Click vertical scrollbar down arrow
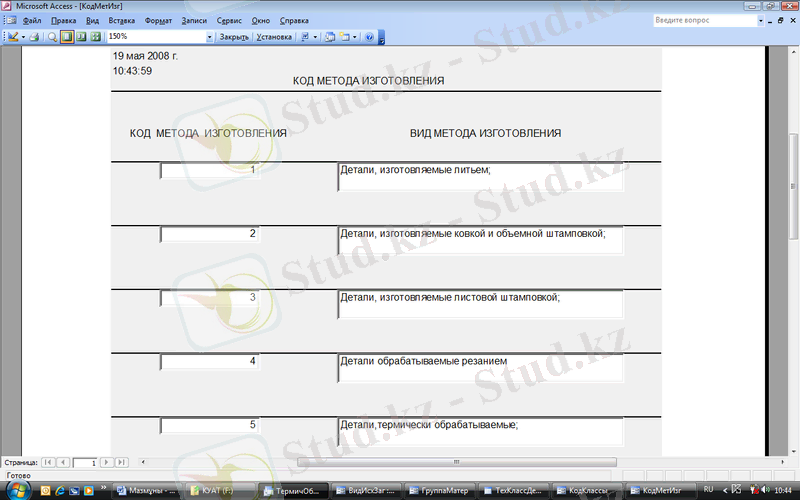The image size is (800, 500). click(793, 452)
